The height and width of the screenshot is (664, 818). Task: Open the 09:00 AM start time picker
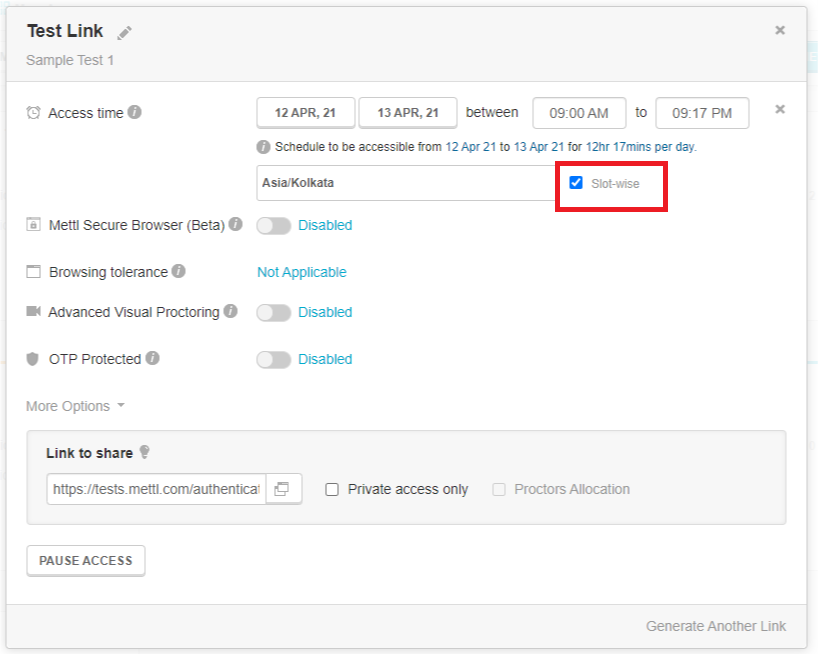click(x=578, y=112)
